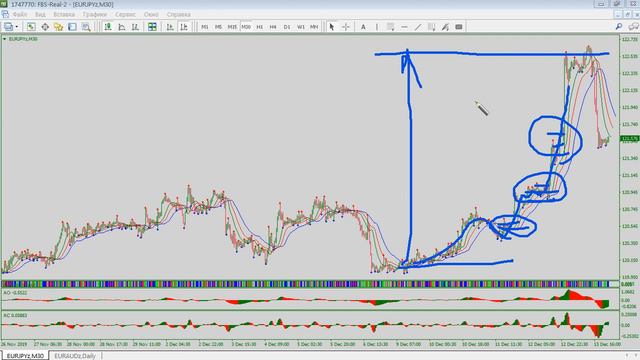This screenshot has width=640, height=360.
Task: Select the arrow Cursor tool
Action: (x=331, y=27)
